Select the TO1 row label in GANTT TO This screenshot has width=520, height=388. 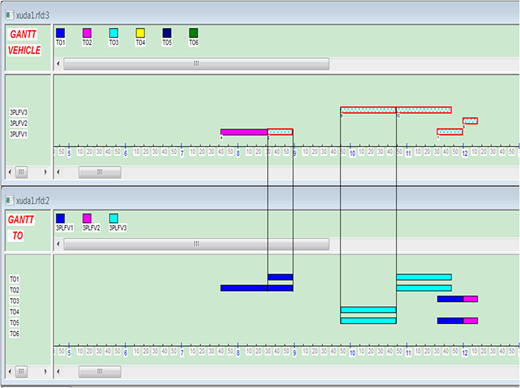click(x=14, y=279)
